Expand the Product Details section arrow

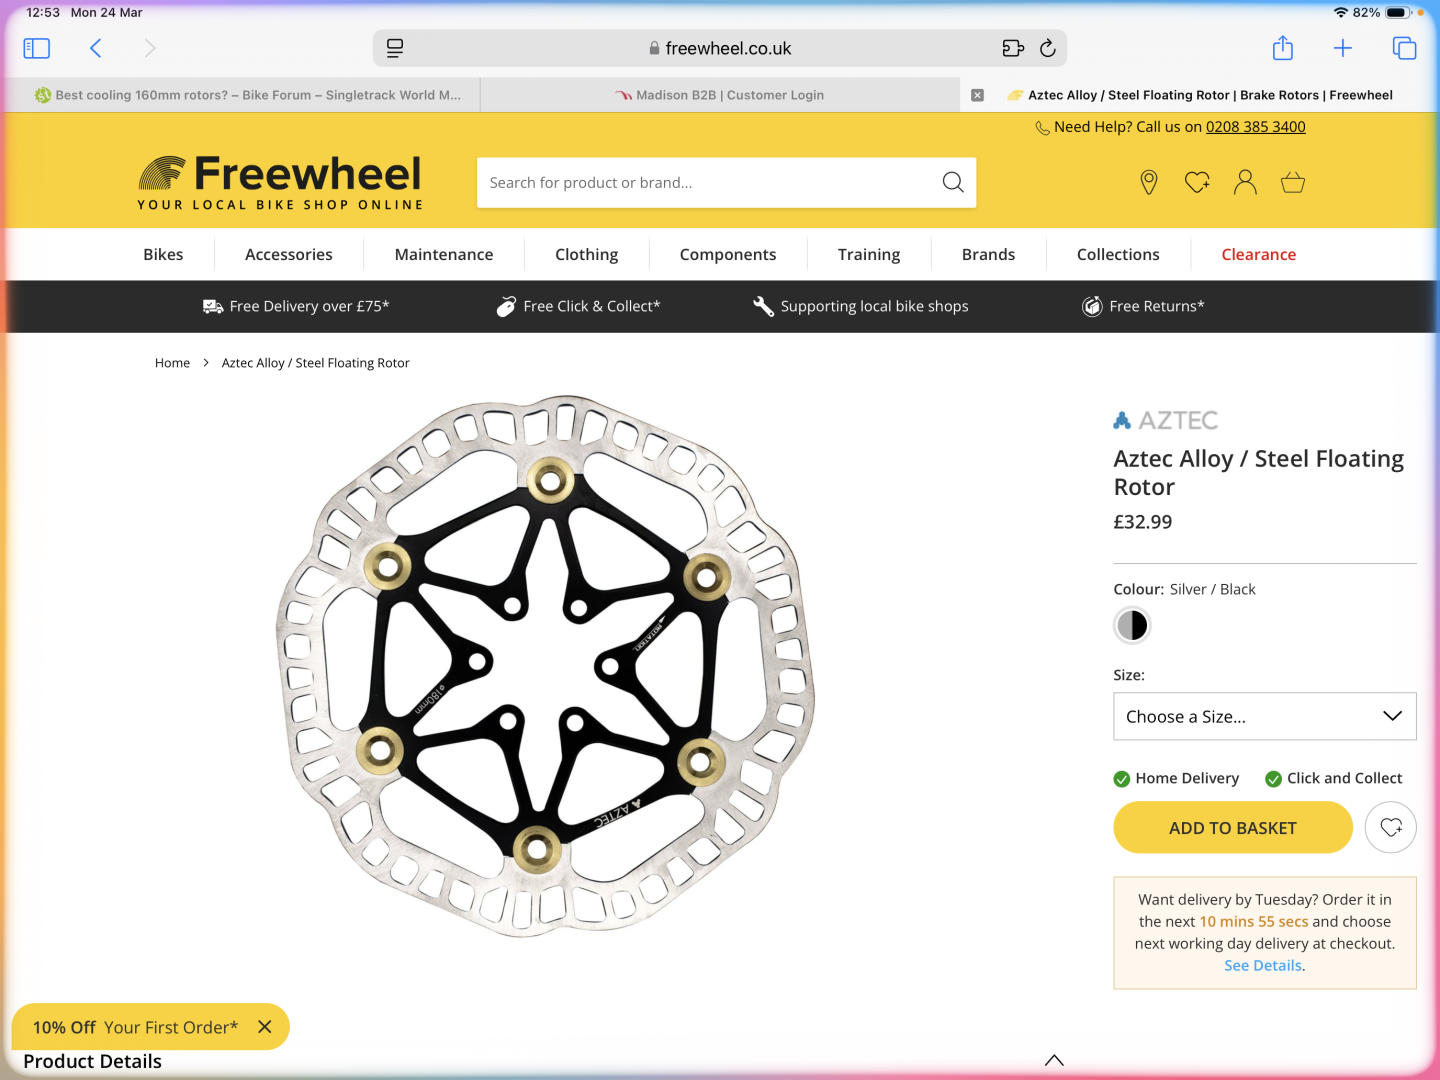(1054, 1060)
